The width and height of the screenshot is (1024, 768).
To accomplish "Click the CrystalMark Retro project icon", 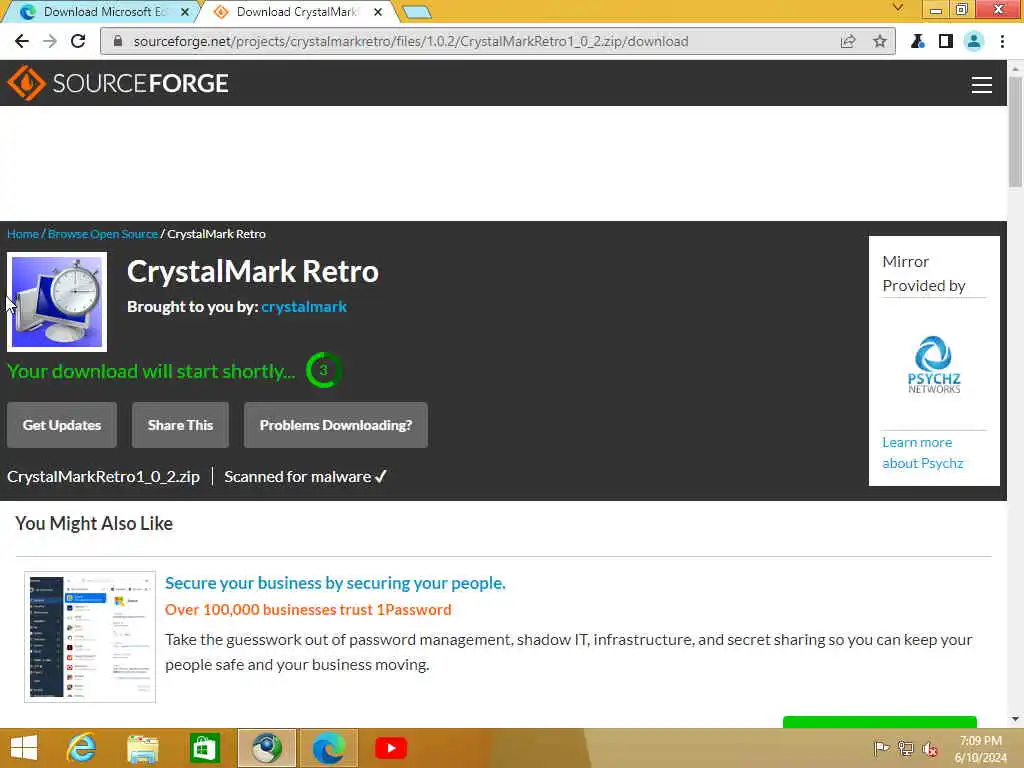I will point(57,302).
